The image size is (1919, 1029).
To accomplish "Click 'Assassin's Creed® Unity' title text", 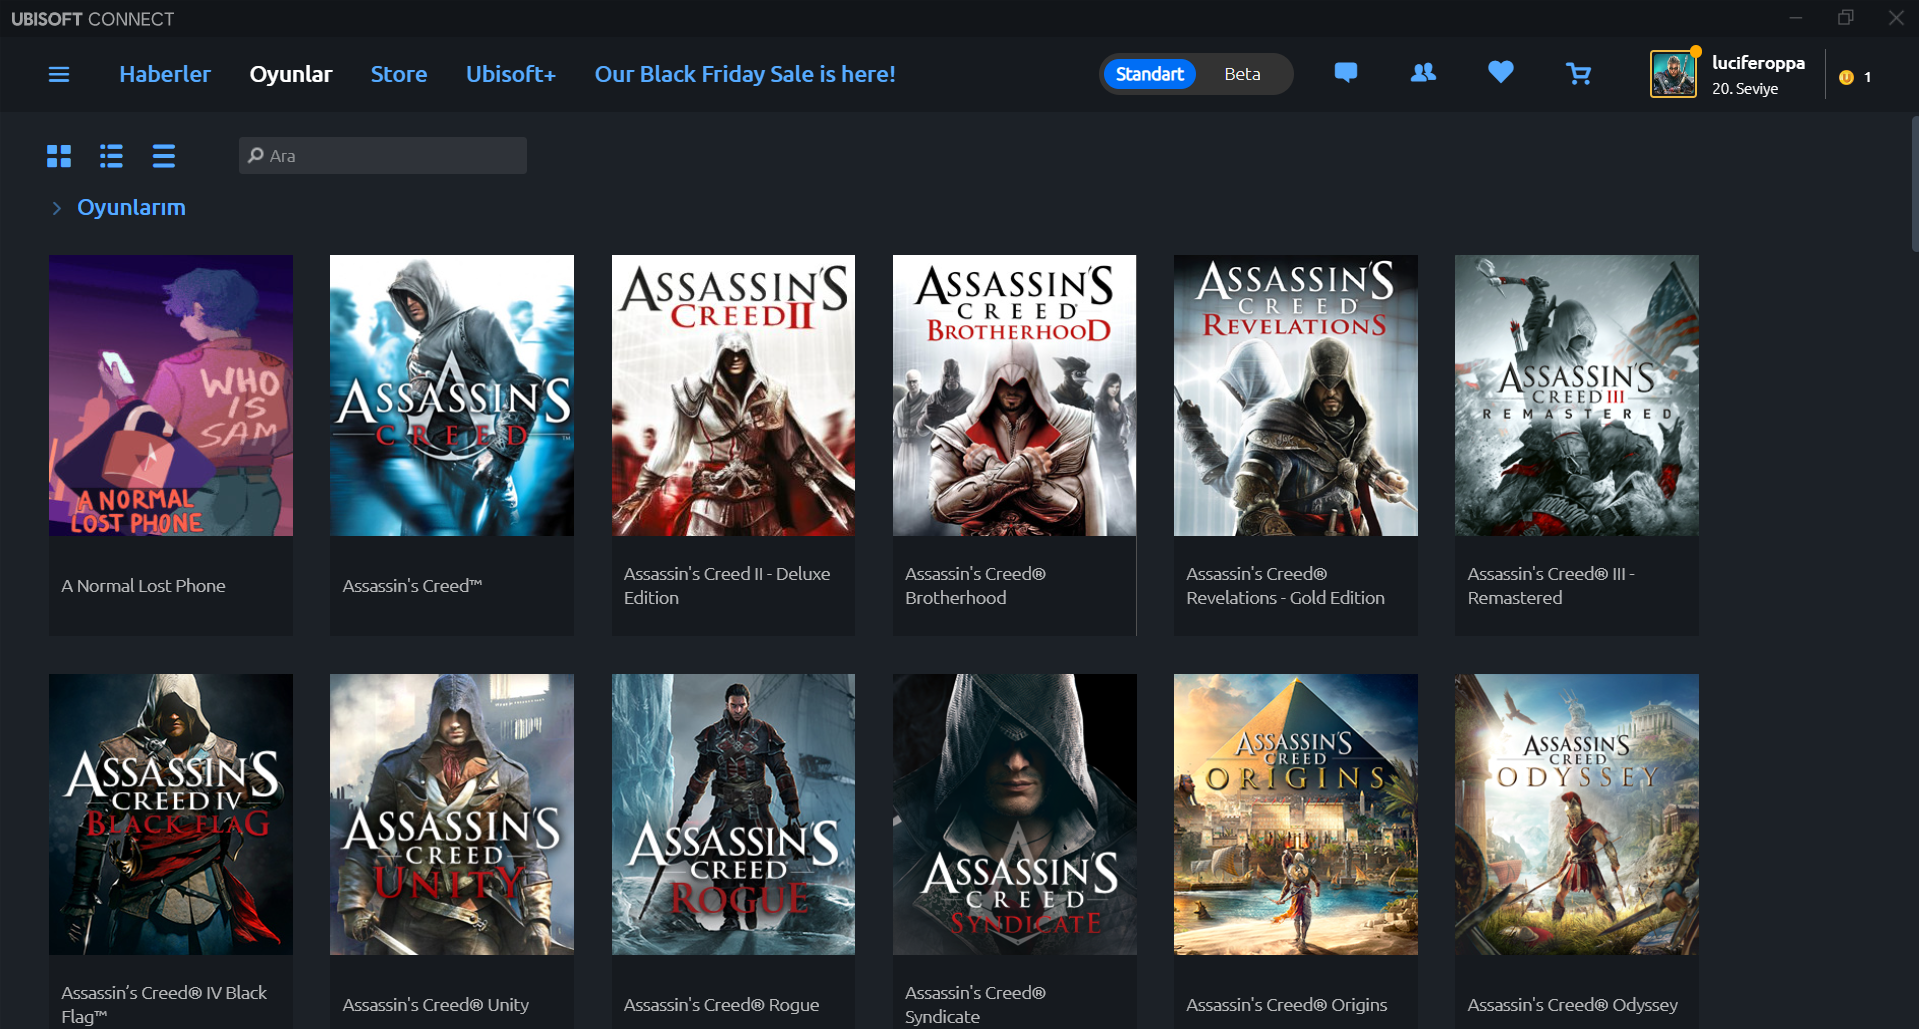I will tap(435, 1005).
